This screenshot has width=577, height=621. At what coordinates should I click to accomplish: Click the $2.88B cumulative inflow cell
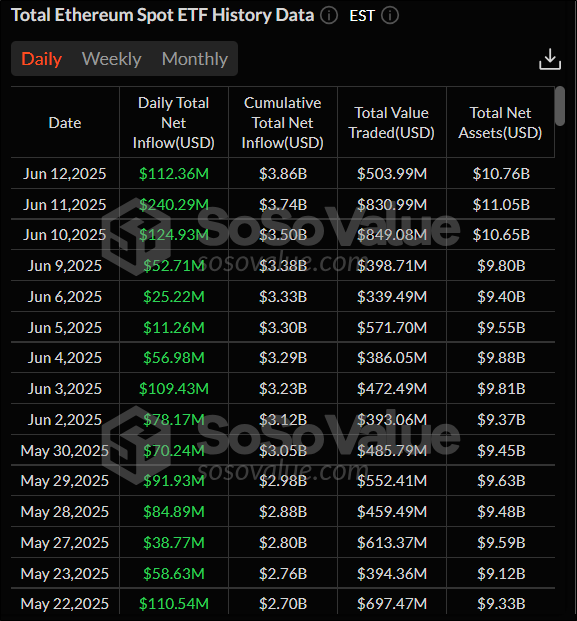(x=283, y=512)
